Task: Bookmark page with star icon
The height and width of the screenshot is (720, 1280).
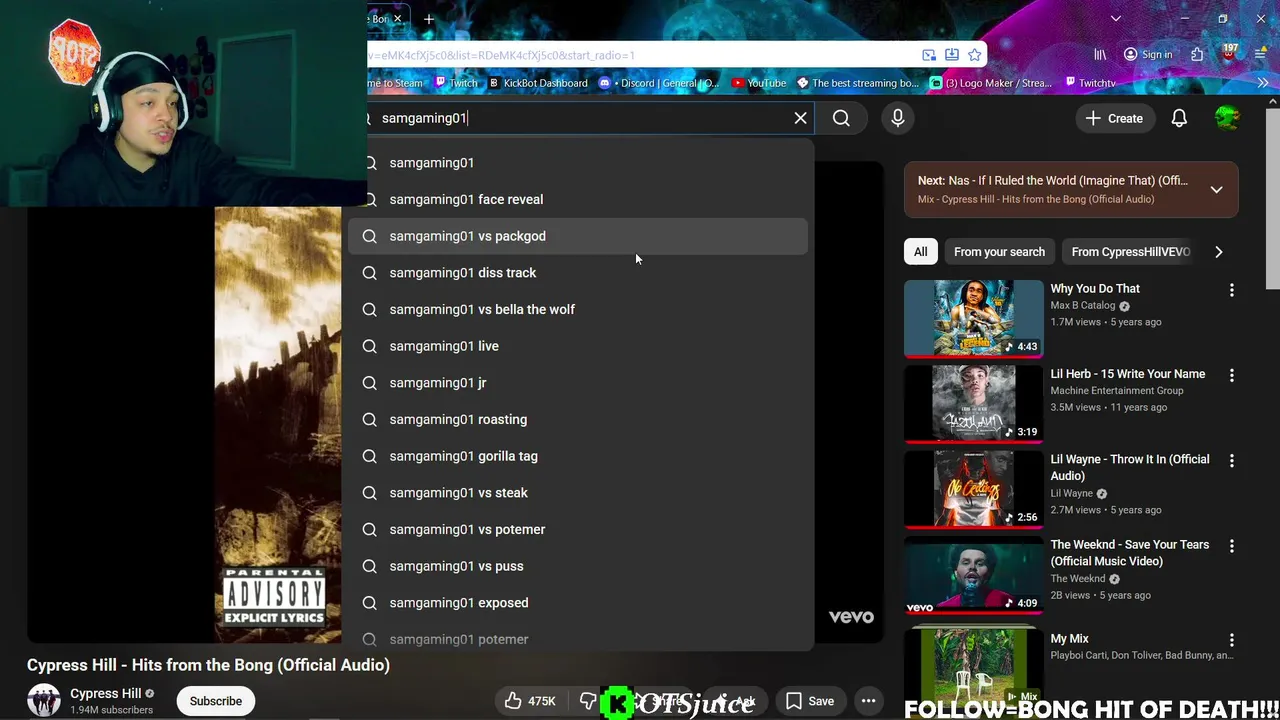Action: pyautogui.click(x=974, y=55)
